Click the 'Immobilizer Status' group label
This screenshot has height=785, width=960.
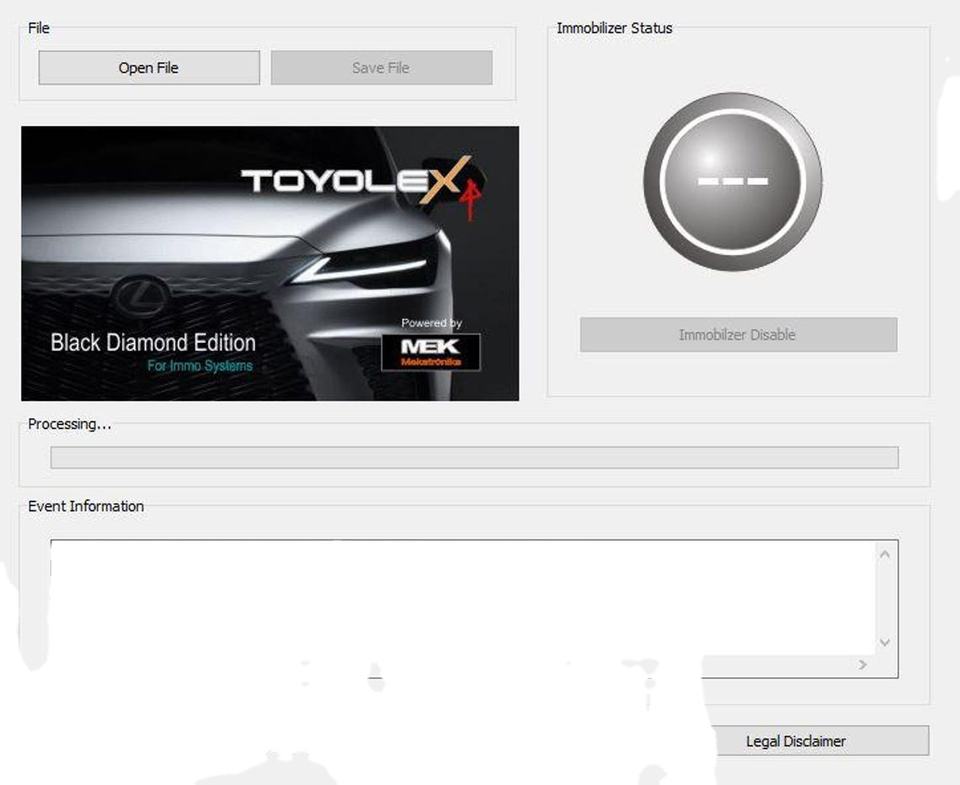614,28
